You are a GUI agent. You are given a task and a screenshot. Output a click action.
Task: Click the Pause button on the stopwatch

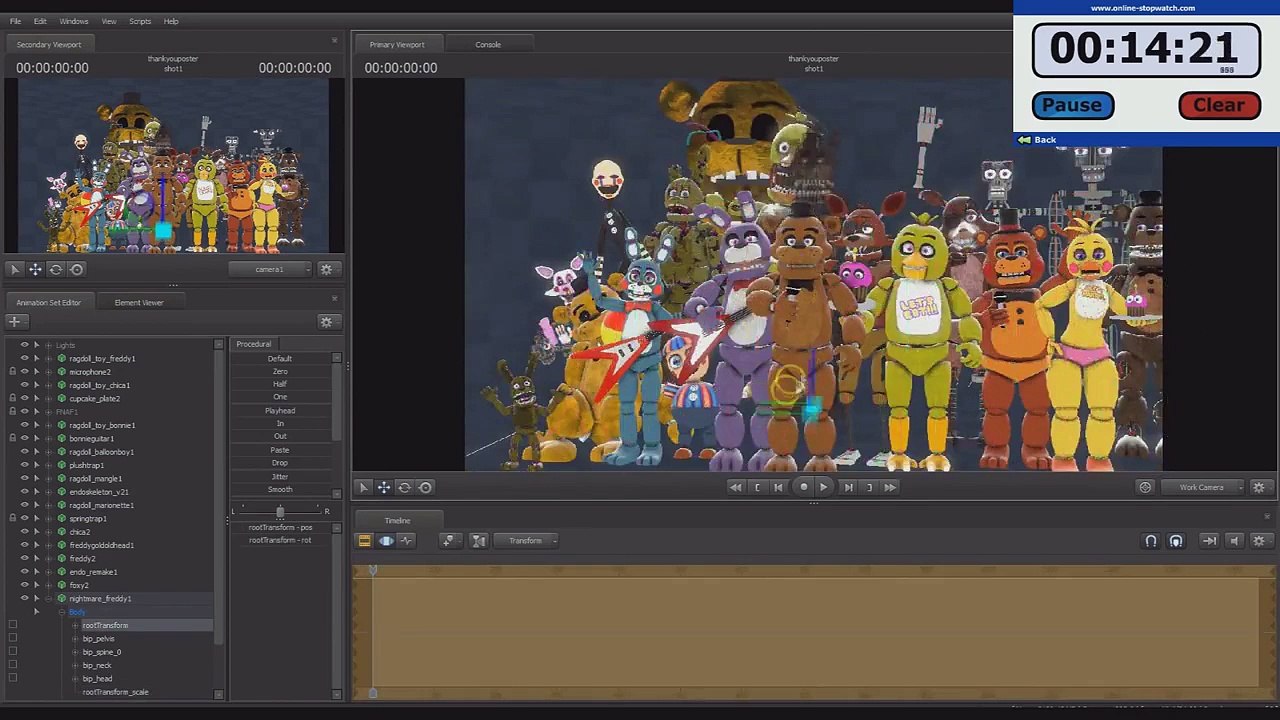pos(1072,105)
